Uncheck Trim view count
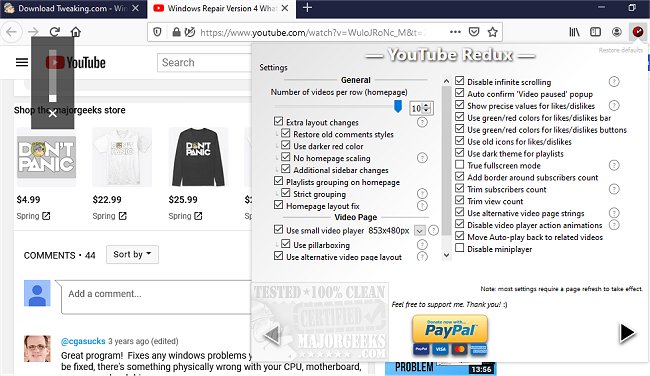The width and height of the screenshot is (650, 376). click(x=459, y=200)
